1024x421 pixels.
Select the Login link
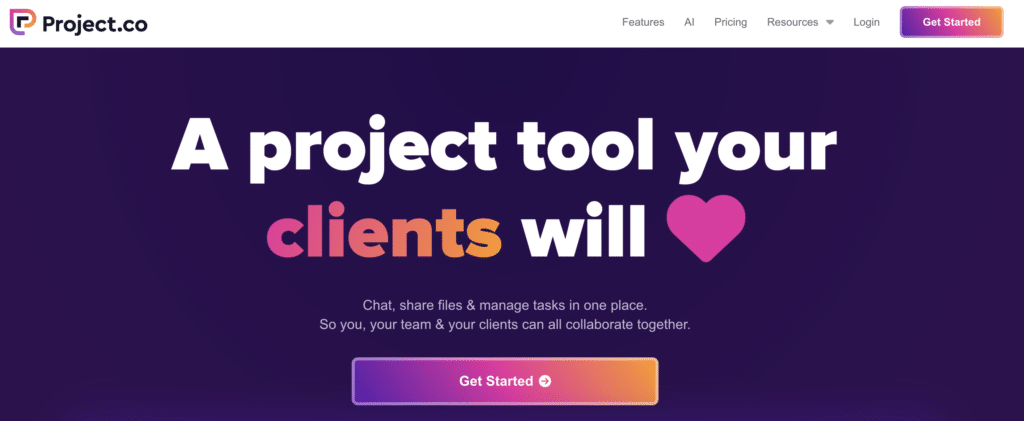866,22
